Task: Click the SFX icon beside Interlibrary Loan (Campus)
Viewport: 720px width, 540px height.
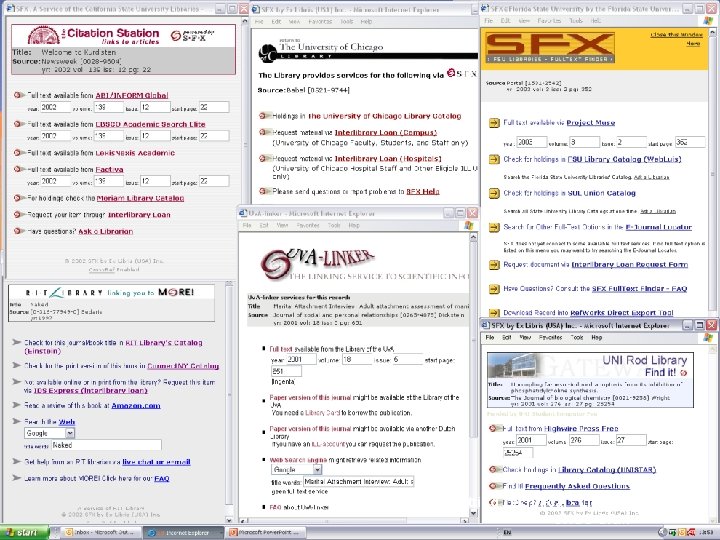Action: pos(264,132)
